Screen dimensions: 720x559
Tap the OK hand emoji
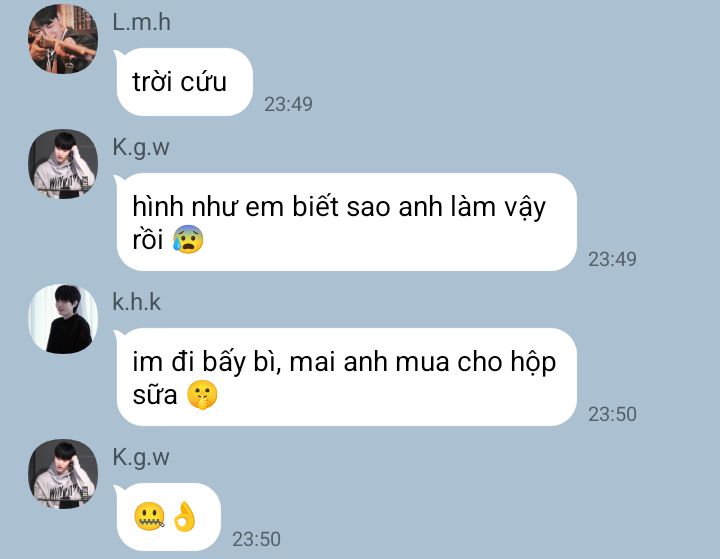coord(185,517)
